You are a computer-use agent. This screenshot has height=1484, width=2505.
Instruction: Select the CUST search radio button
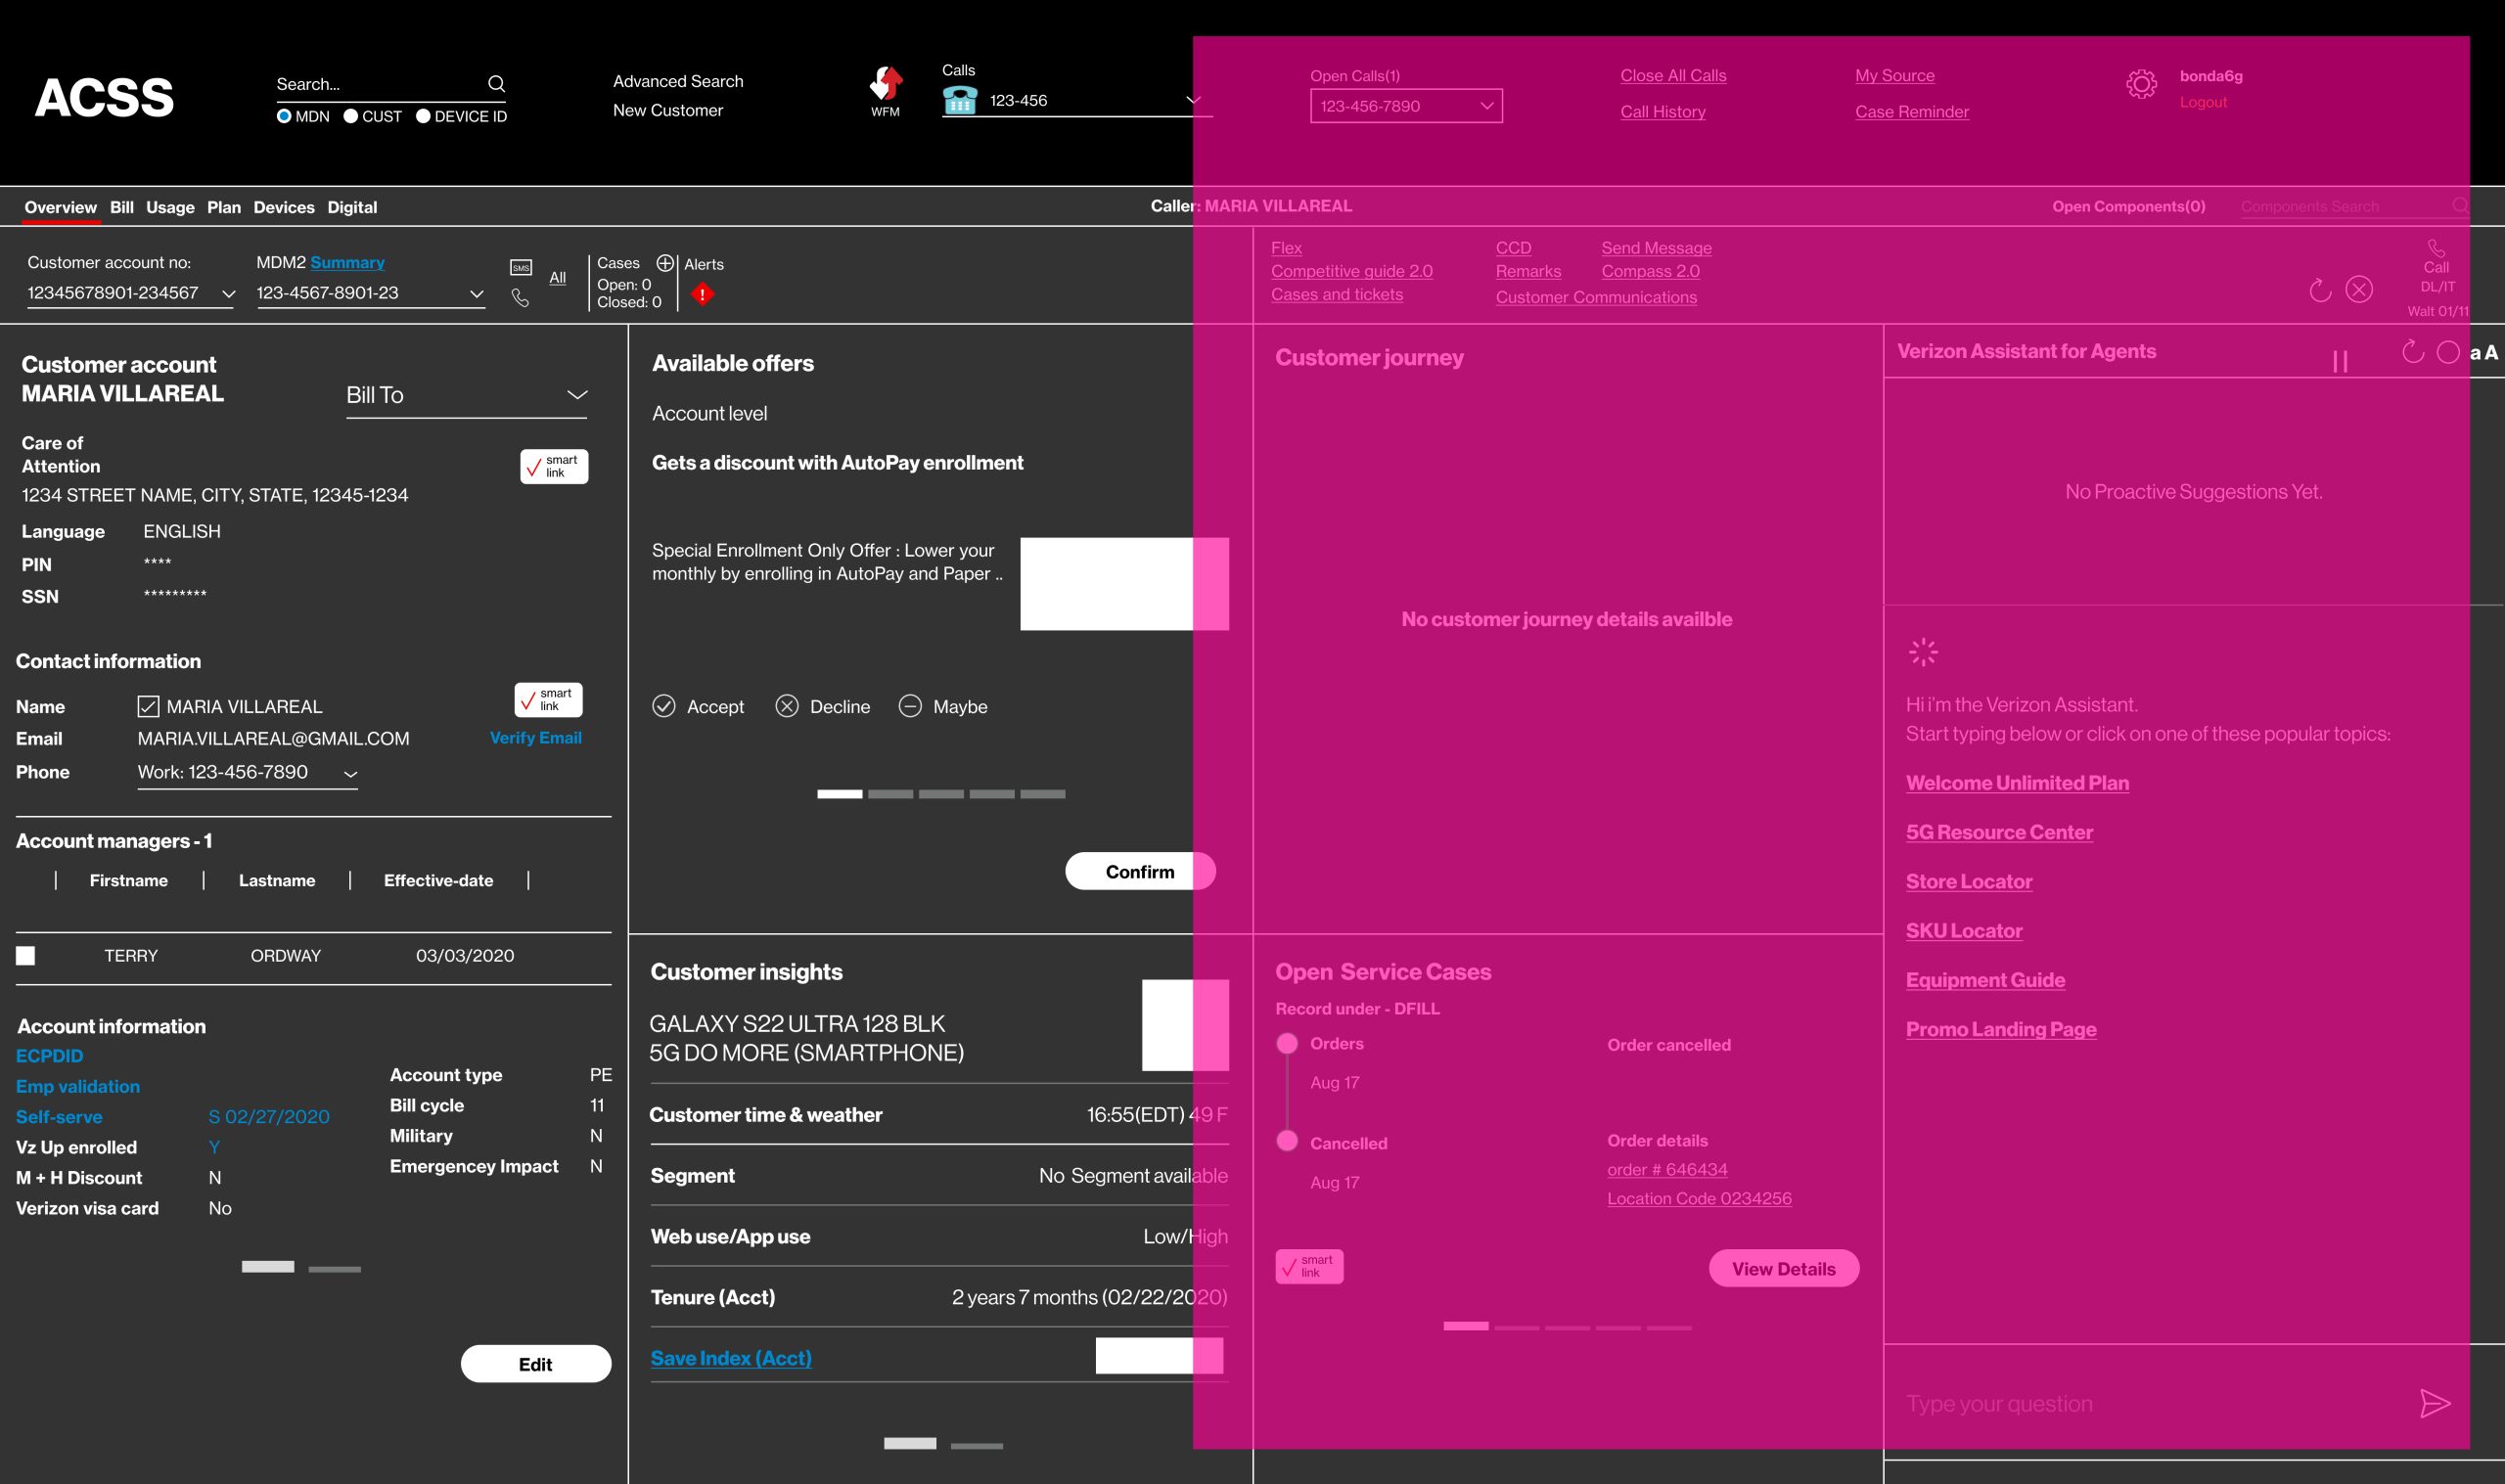[x=351, y=116]
